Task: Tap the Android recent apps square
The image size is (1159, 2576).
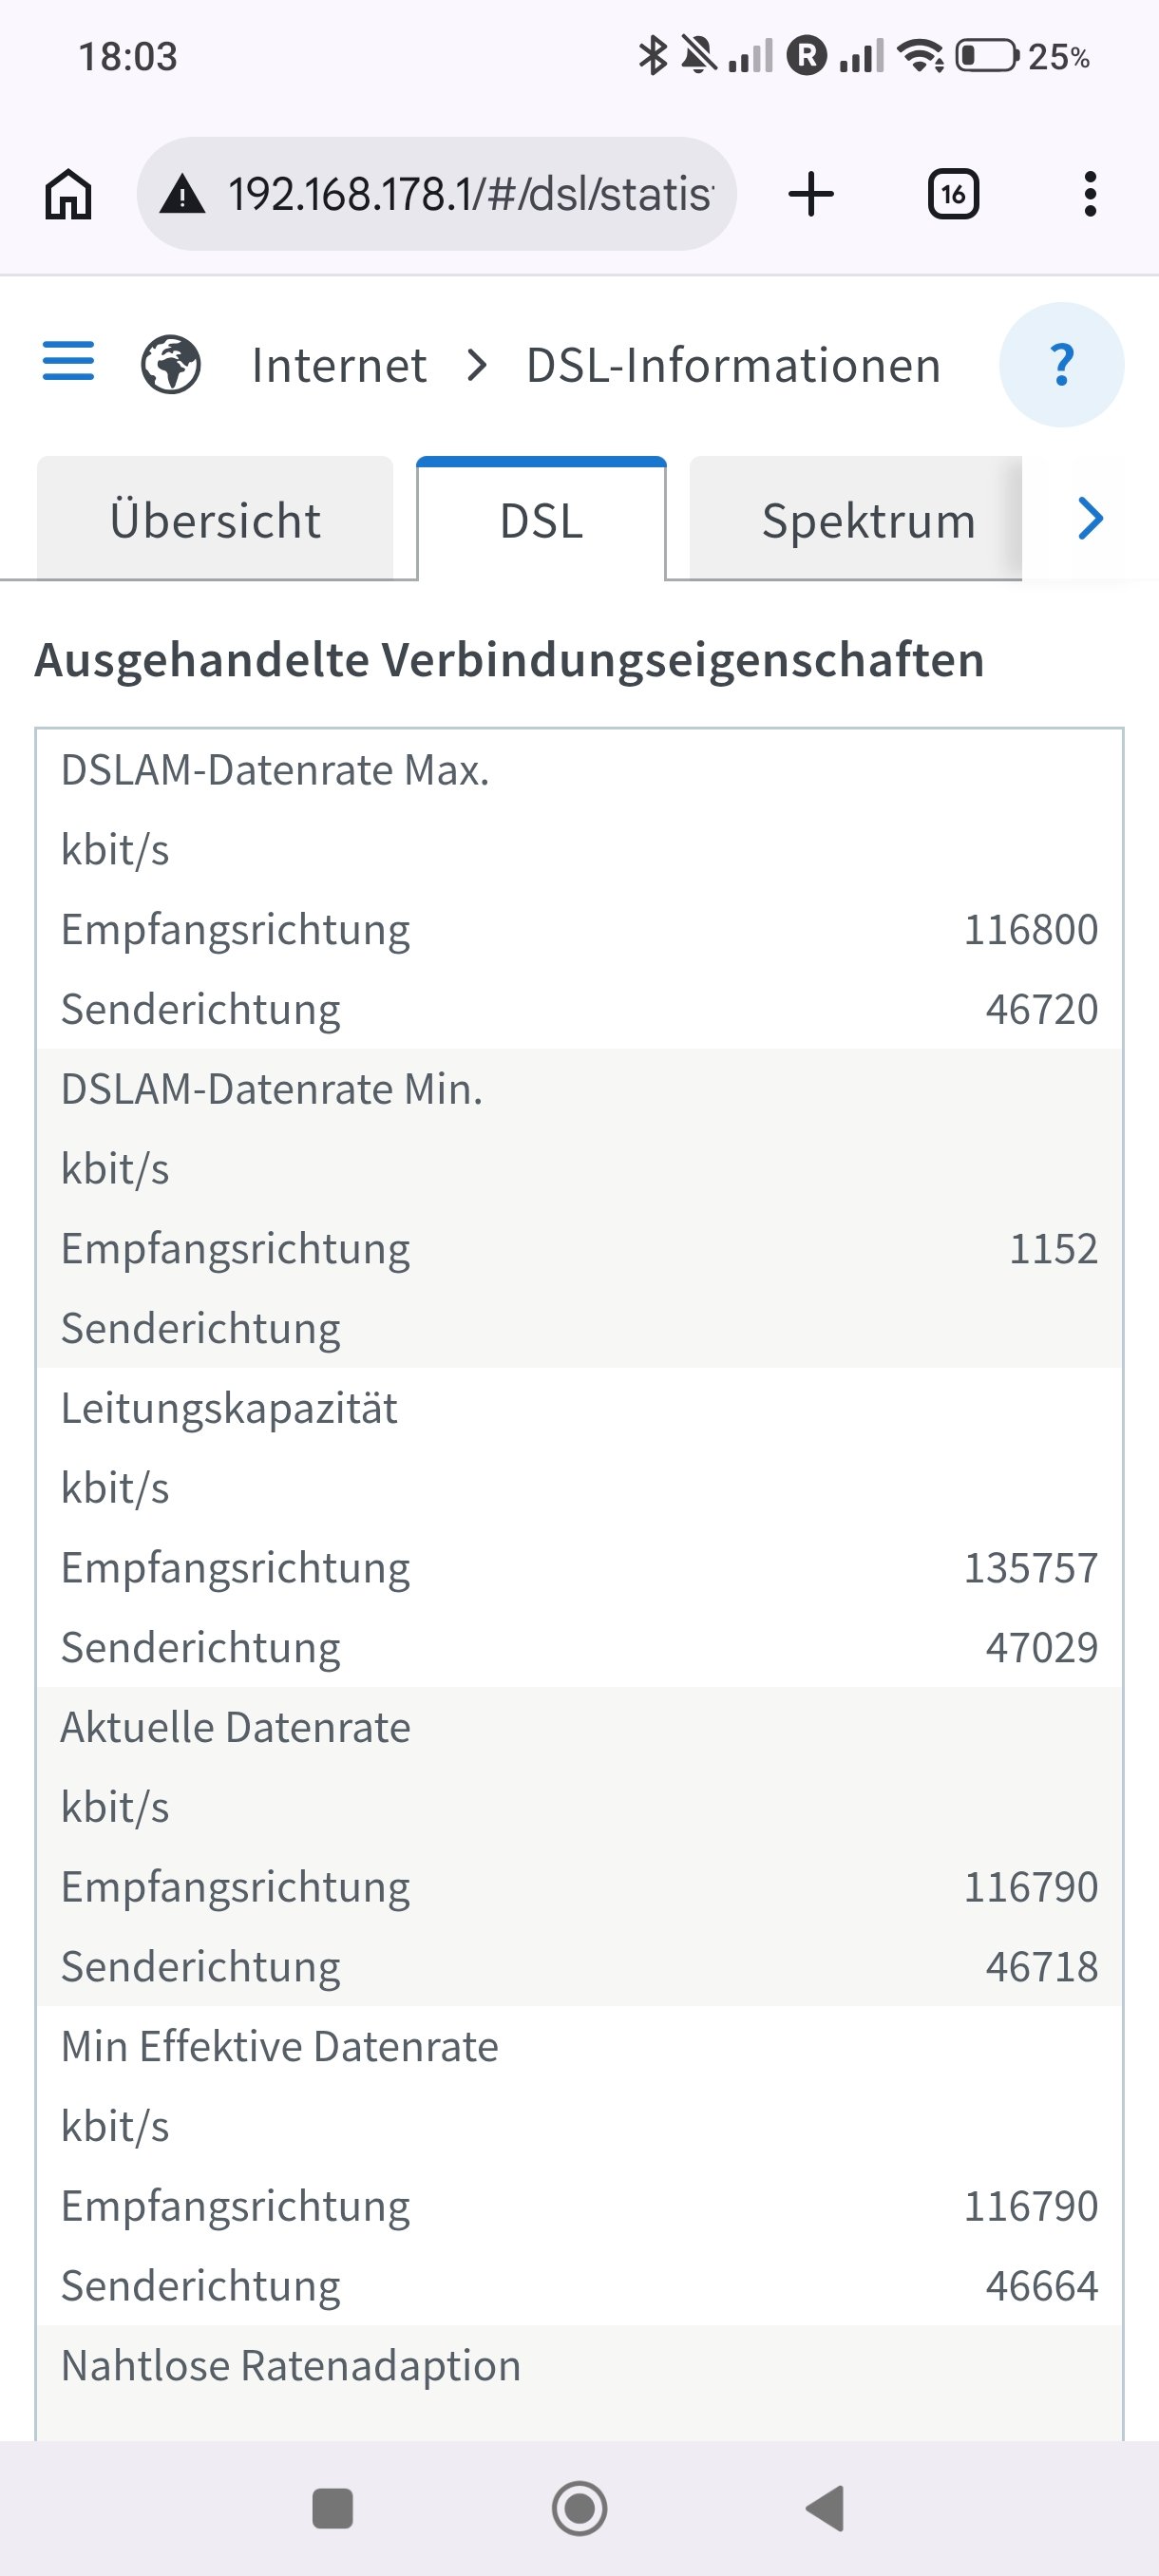Action: (x=333, y=2508)
